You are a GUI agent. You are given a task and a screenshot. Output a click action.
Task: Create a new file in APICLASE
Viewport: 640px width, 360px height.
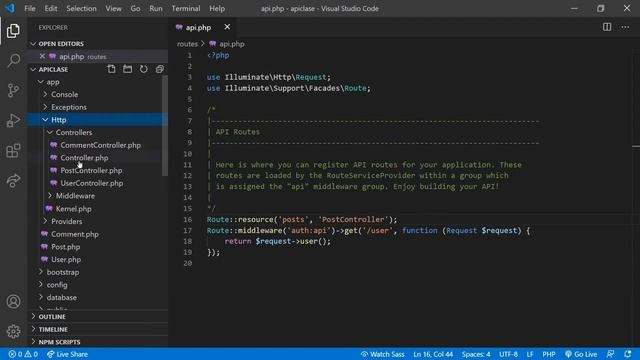pos(111,69)
